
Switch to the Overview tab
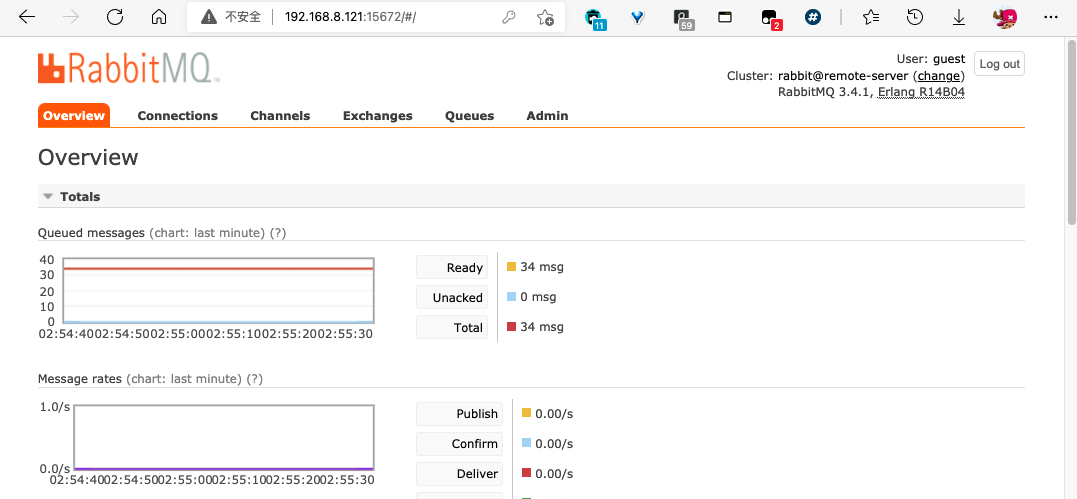(73, 115)
